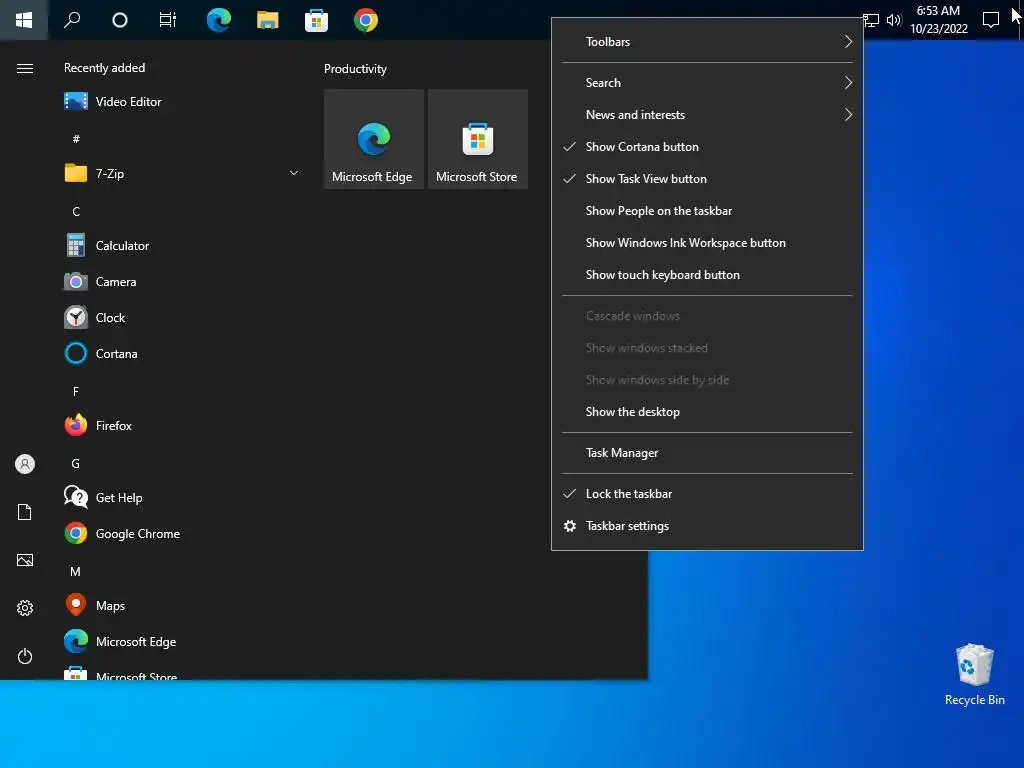Click the letter G index header
The image size is (1024, 768).
(x=76, y=464)
